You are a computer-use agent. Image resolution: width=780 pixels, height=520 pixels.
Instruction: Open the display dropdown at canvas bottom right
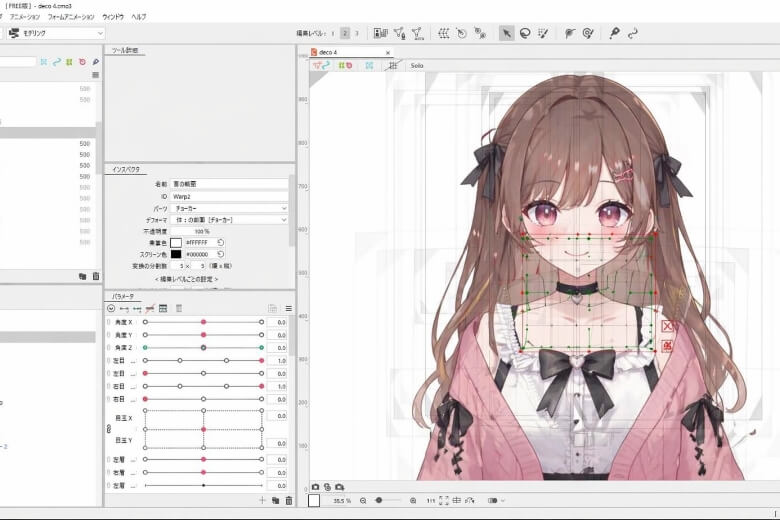click(496, 501)
